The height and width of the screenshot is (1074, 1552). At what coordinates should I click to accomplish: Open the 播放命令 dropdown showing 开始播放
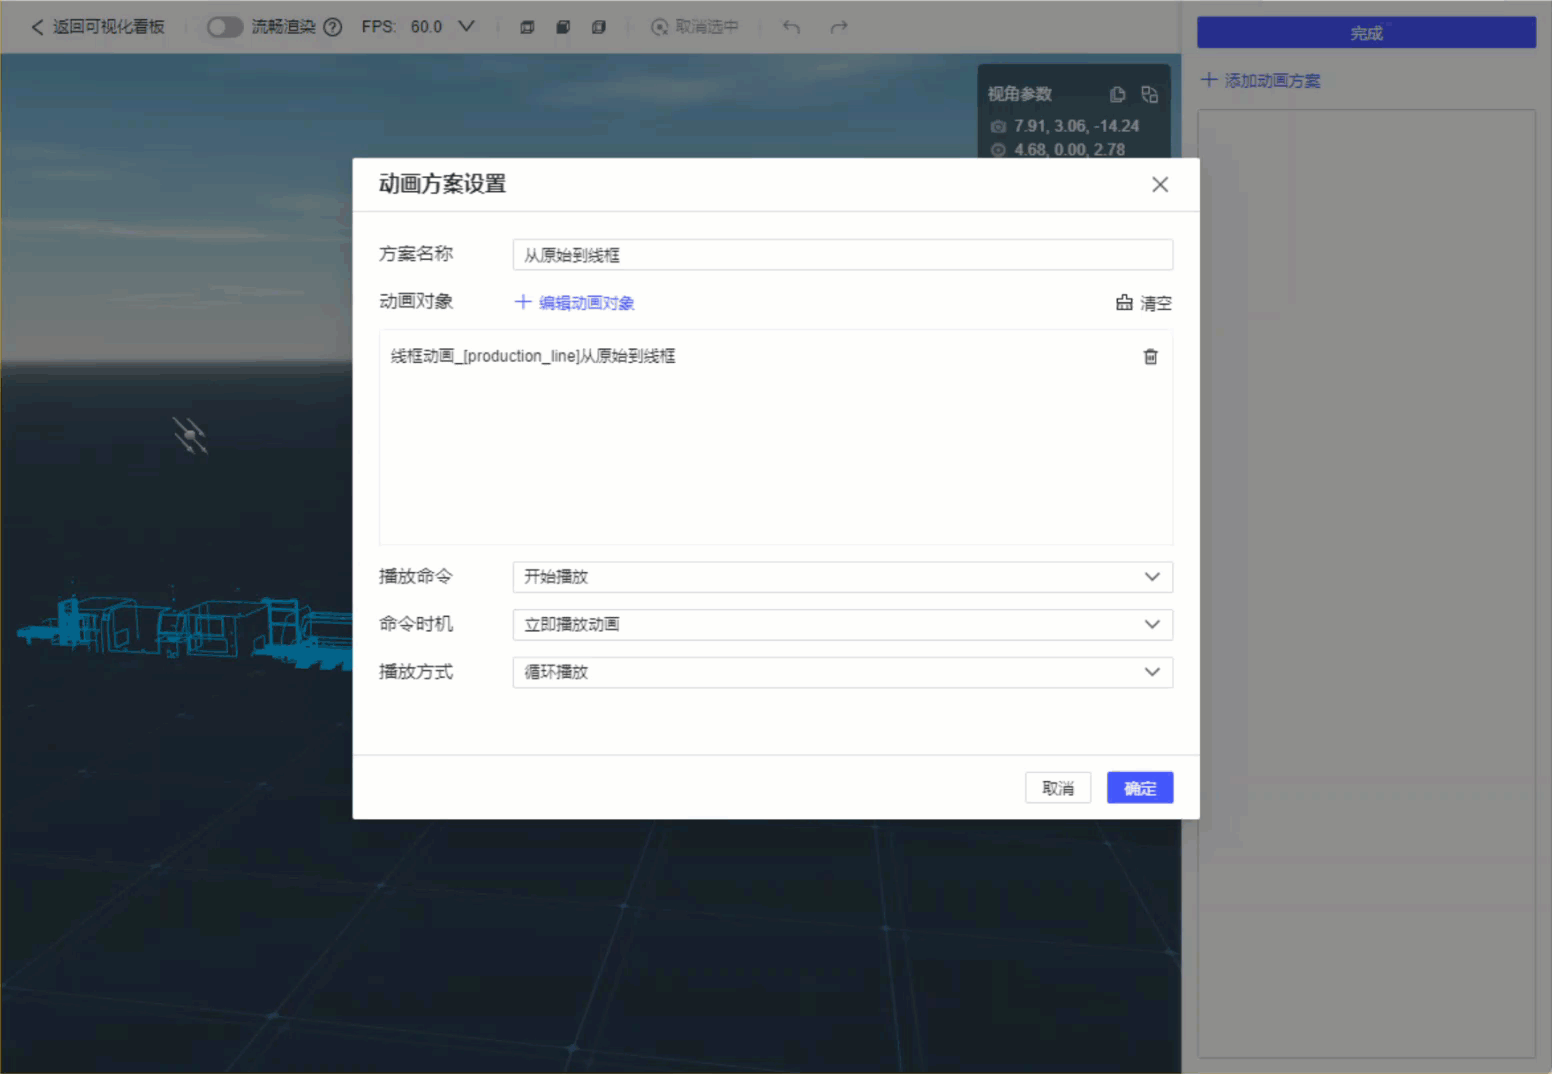[x=1151, y=577]
